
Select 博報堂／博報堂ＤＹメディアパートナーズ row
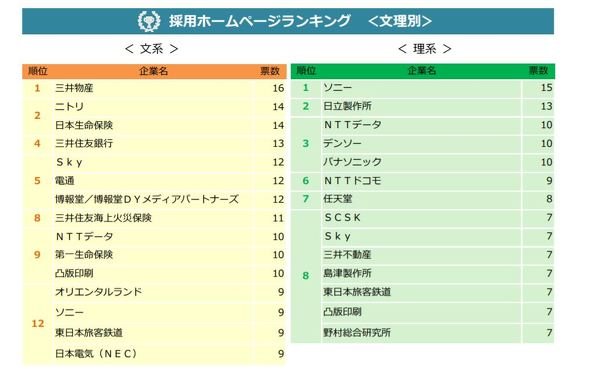154,199
